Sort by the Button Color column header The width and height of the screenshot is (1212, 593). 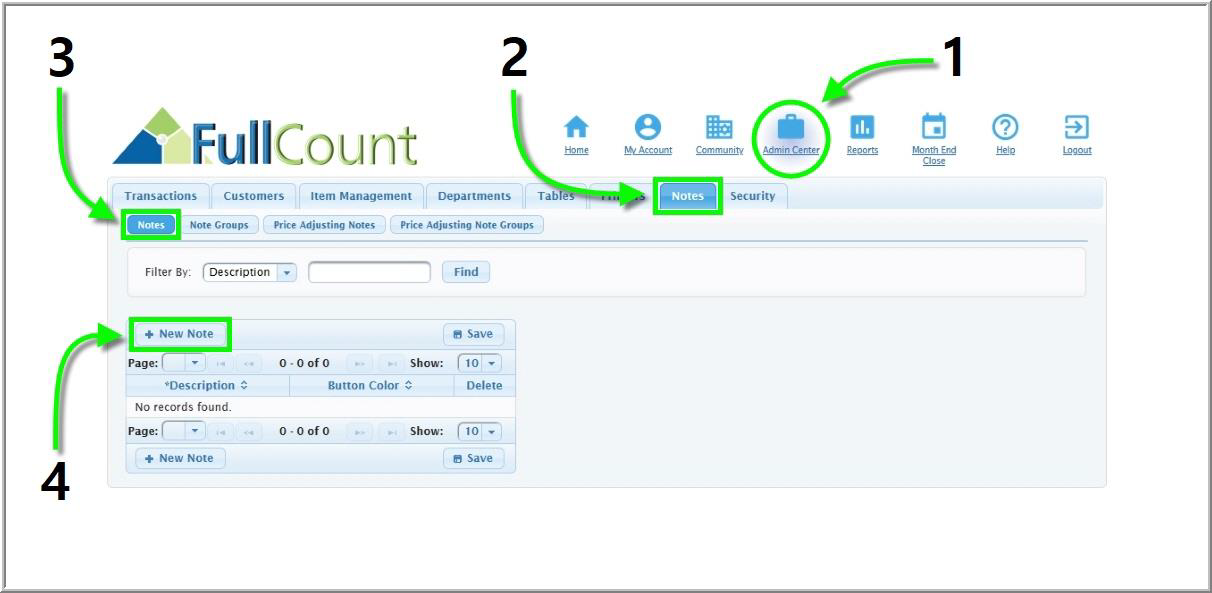370,385
